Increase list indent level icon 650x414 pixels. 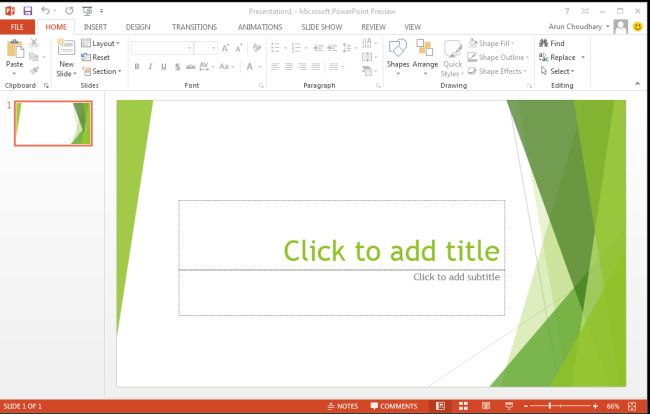332,48
